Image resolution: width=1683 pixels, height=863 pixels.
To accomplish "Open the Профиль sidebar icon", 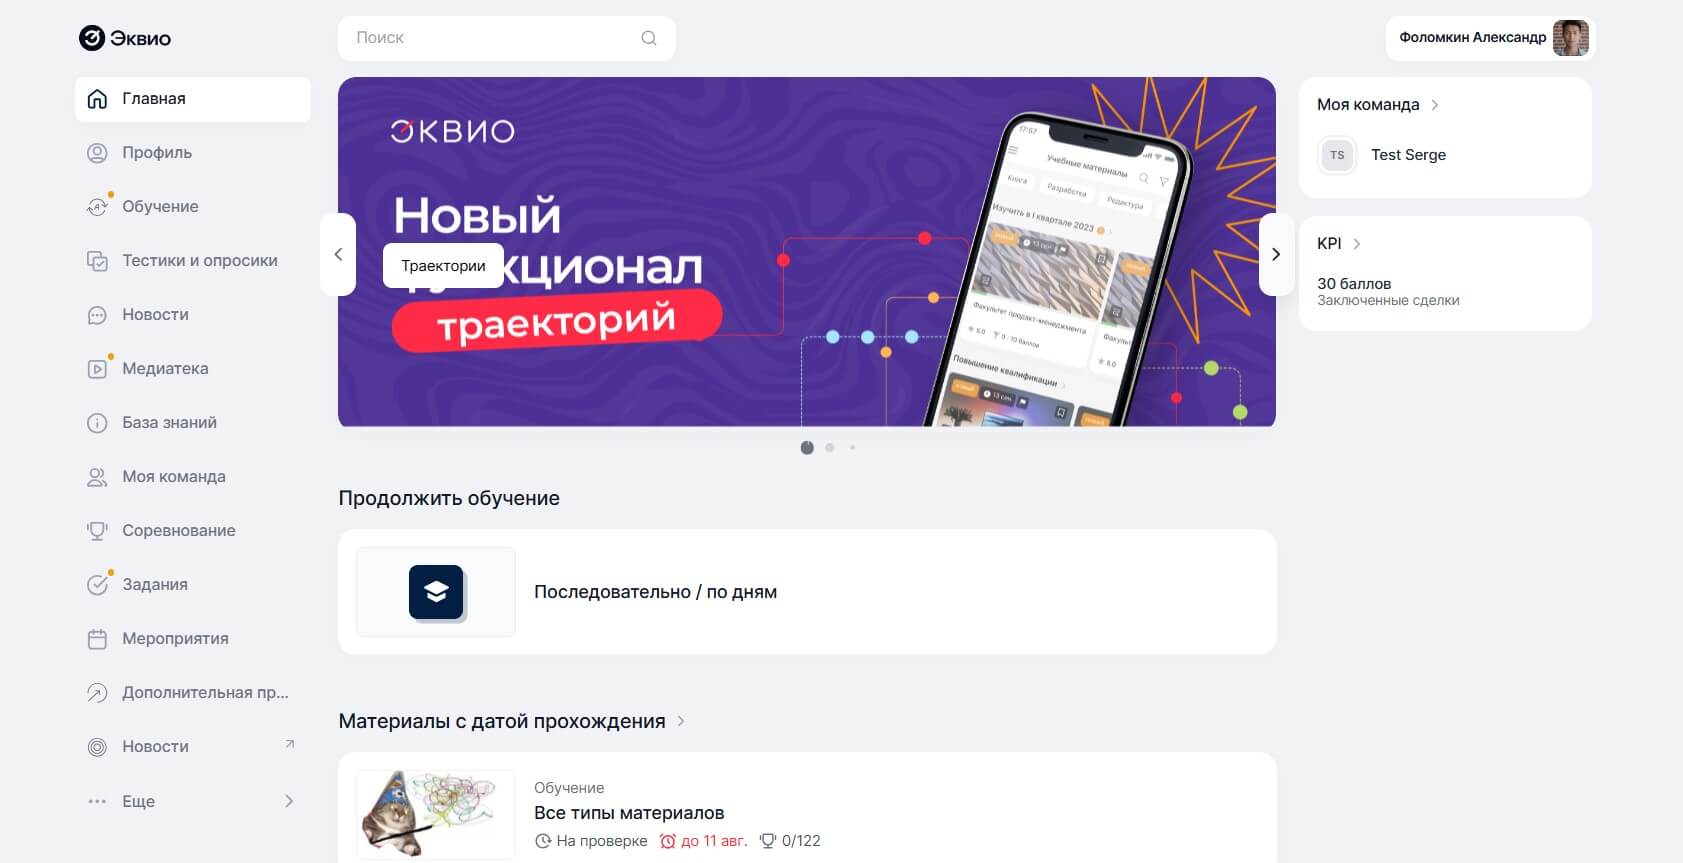I will [97, 153].
